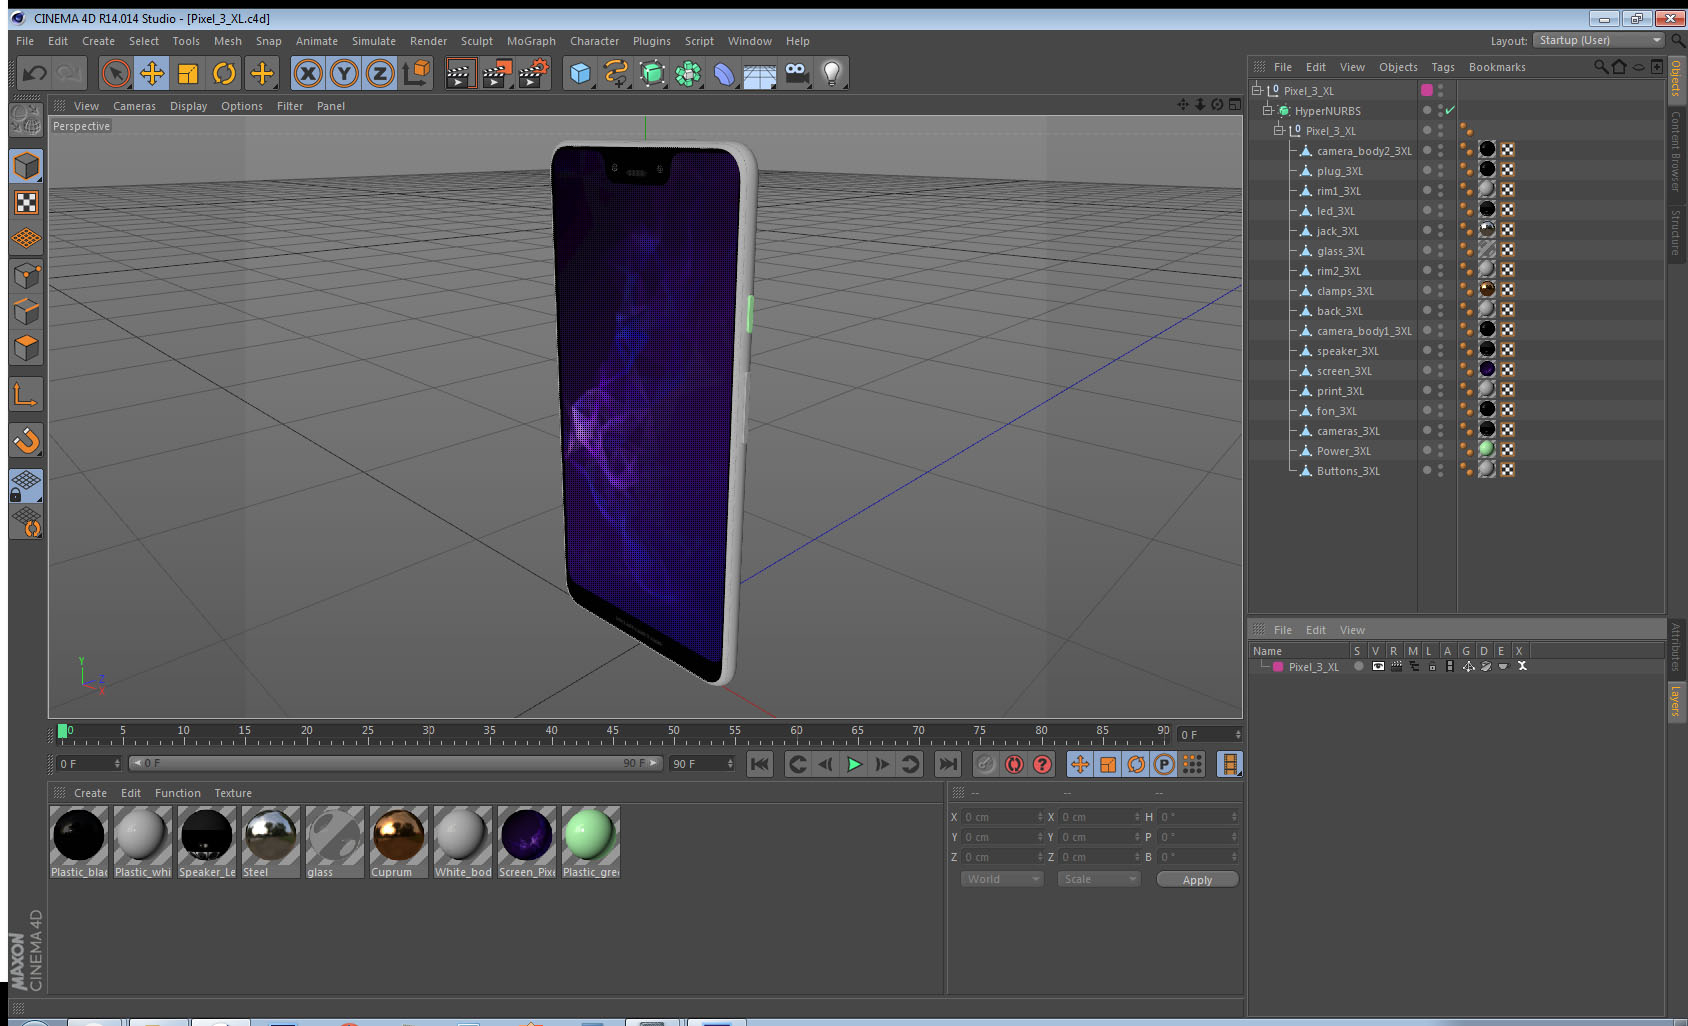Toggle Z axis lock icon
The height and width of the screenshot is (1026, 1688).
(380, 73)
